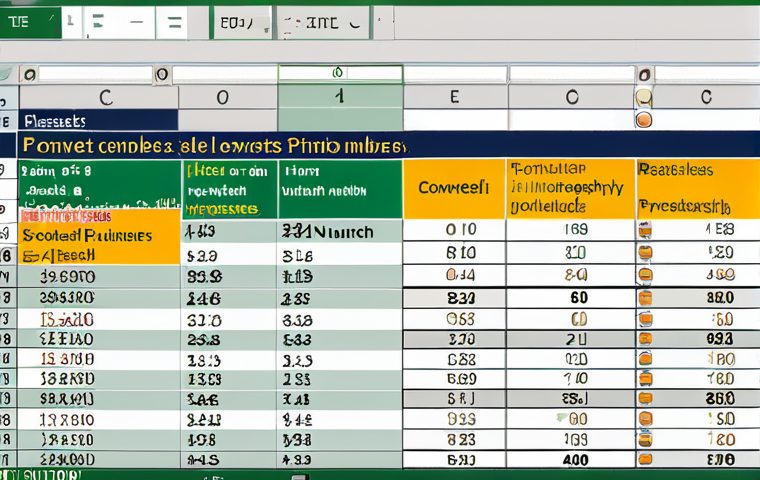Click the green-outlined field above column 1
The image size is (760, 480).
point(340,73)
